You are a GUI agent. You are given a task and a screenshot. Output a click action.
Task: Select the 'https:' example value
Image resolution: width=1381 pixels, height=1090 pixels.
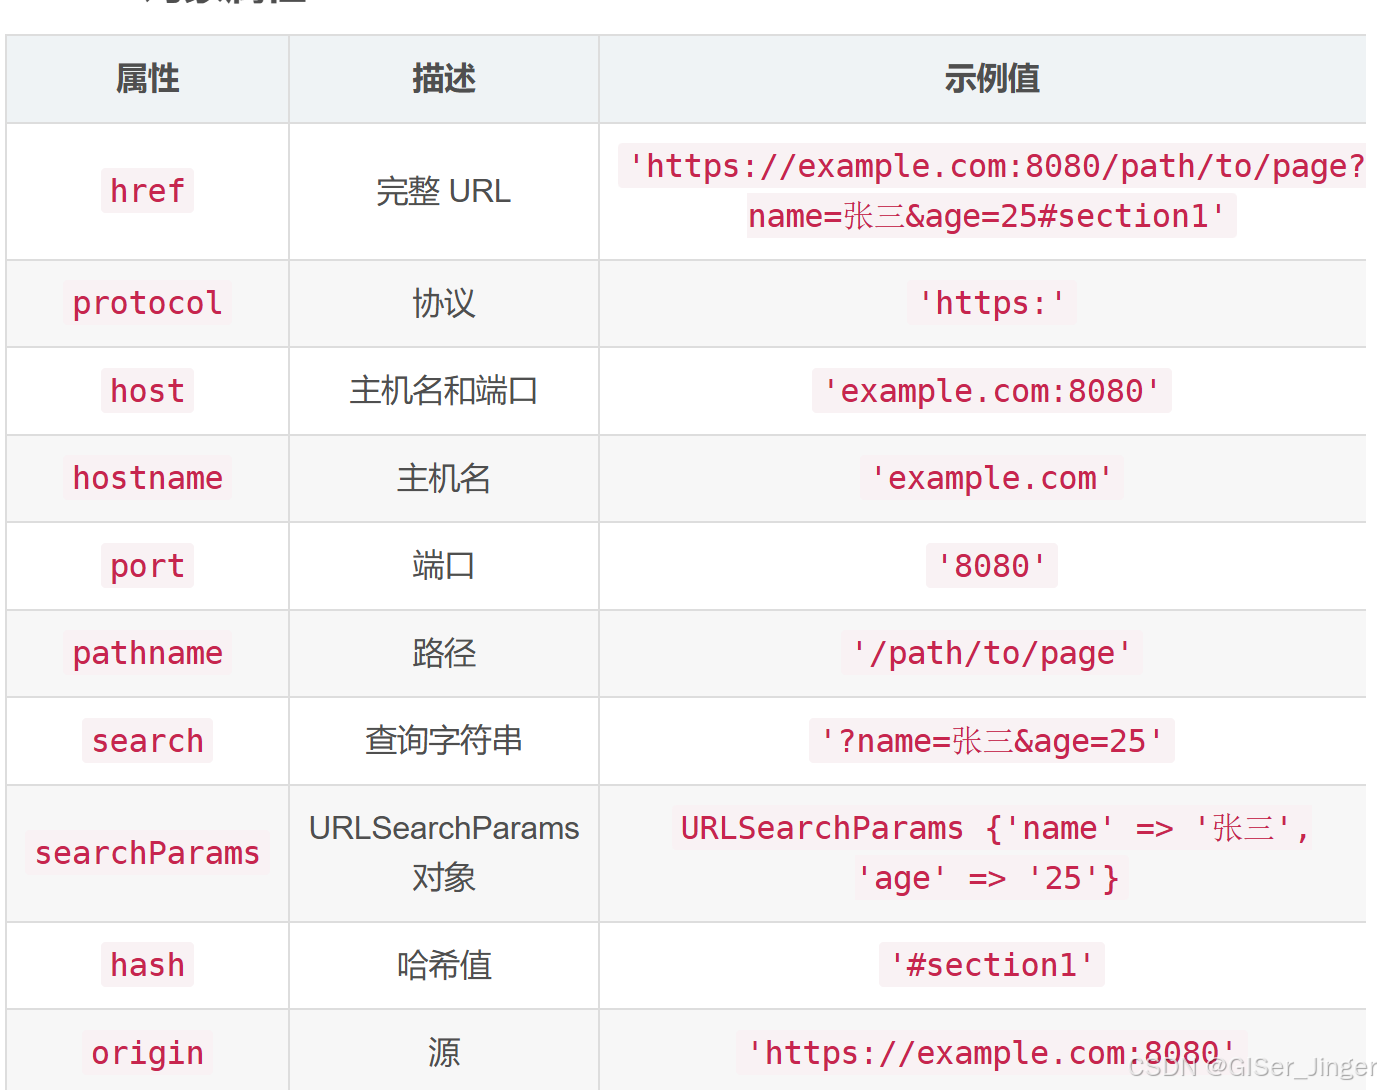point(991,303)
